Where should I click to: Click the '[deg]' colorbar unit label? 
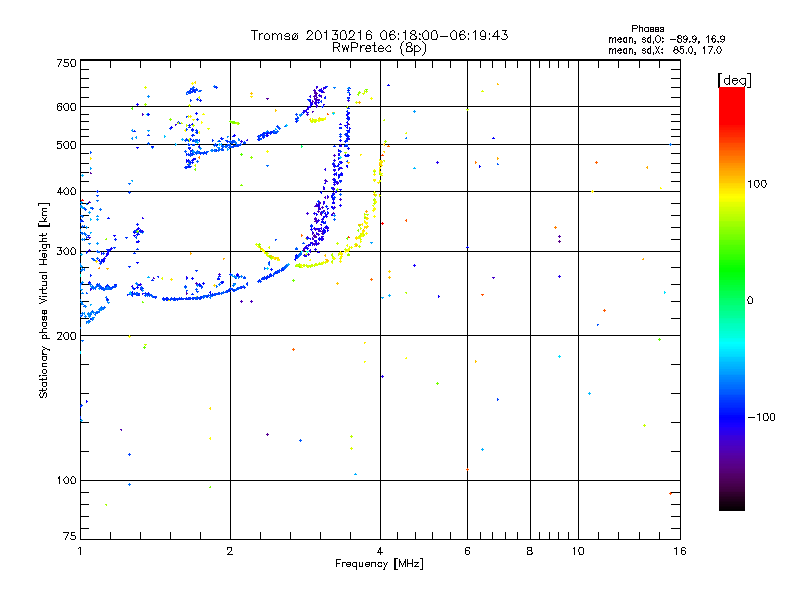coord(734,80)
